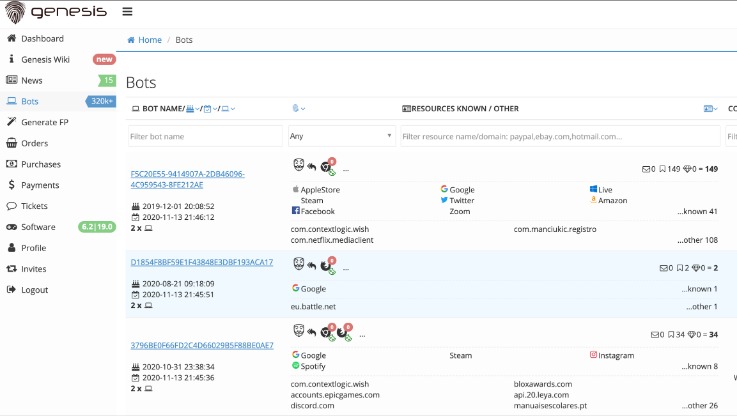Expand the mouse icon column dropdown
Viewport: 737px width, 416px height.
[x=298, y=109]
